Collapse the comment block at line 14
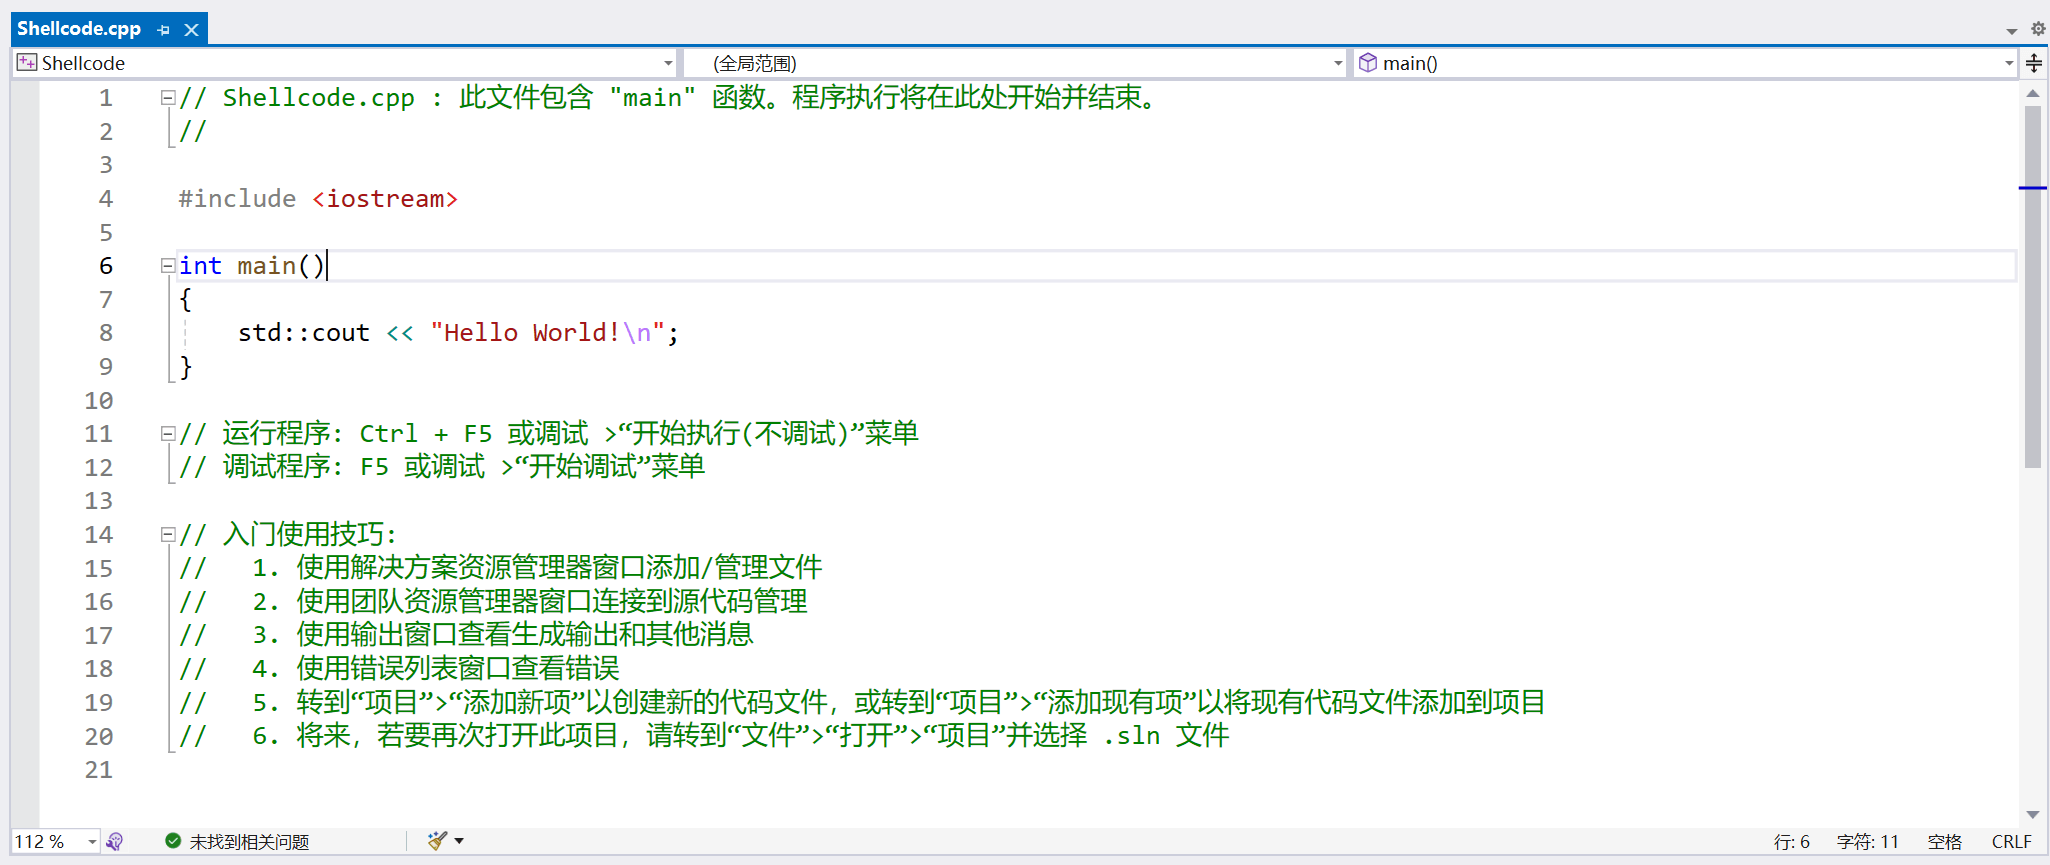 (168, 535)
